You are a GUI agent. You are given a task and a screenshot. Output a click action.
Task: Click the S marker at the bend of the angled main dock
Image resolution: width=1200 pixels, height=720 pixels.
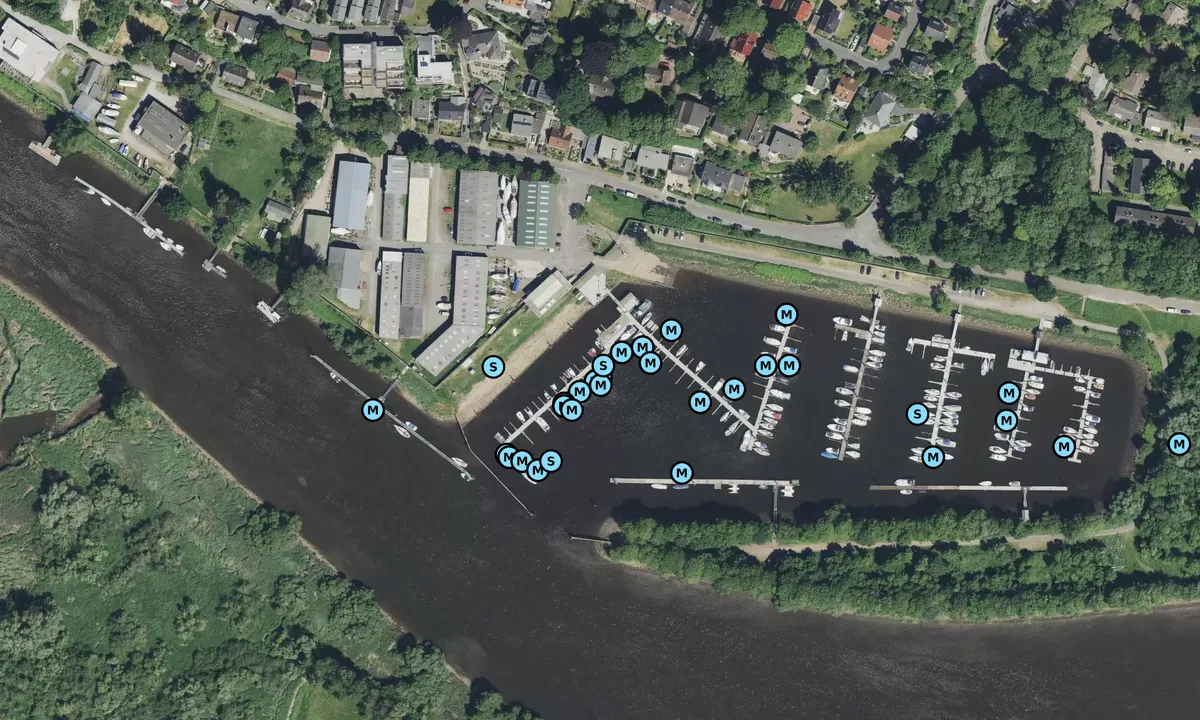tap(603, 365)
